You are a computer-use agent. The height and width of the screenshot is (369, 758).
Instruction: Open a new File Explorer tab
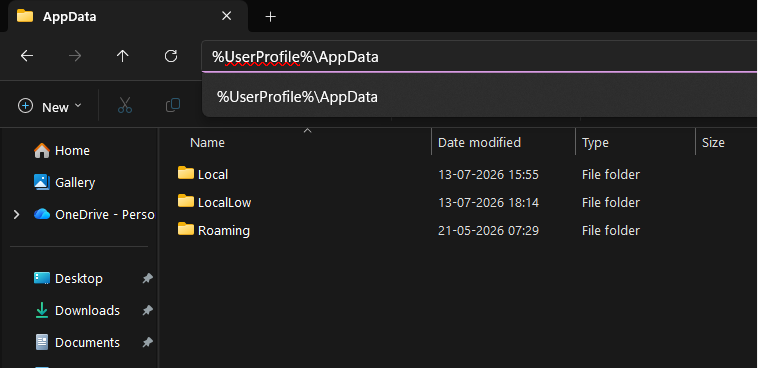click(x=271, y=17)
